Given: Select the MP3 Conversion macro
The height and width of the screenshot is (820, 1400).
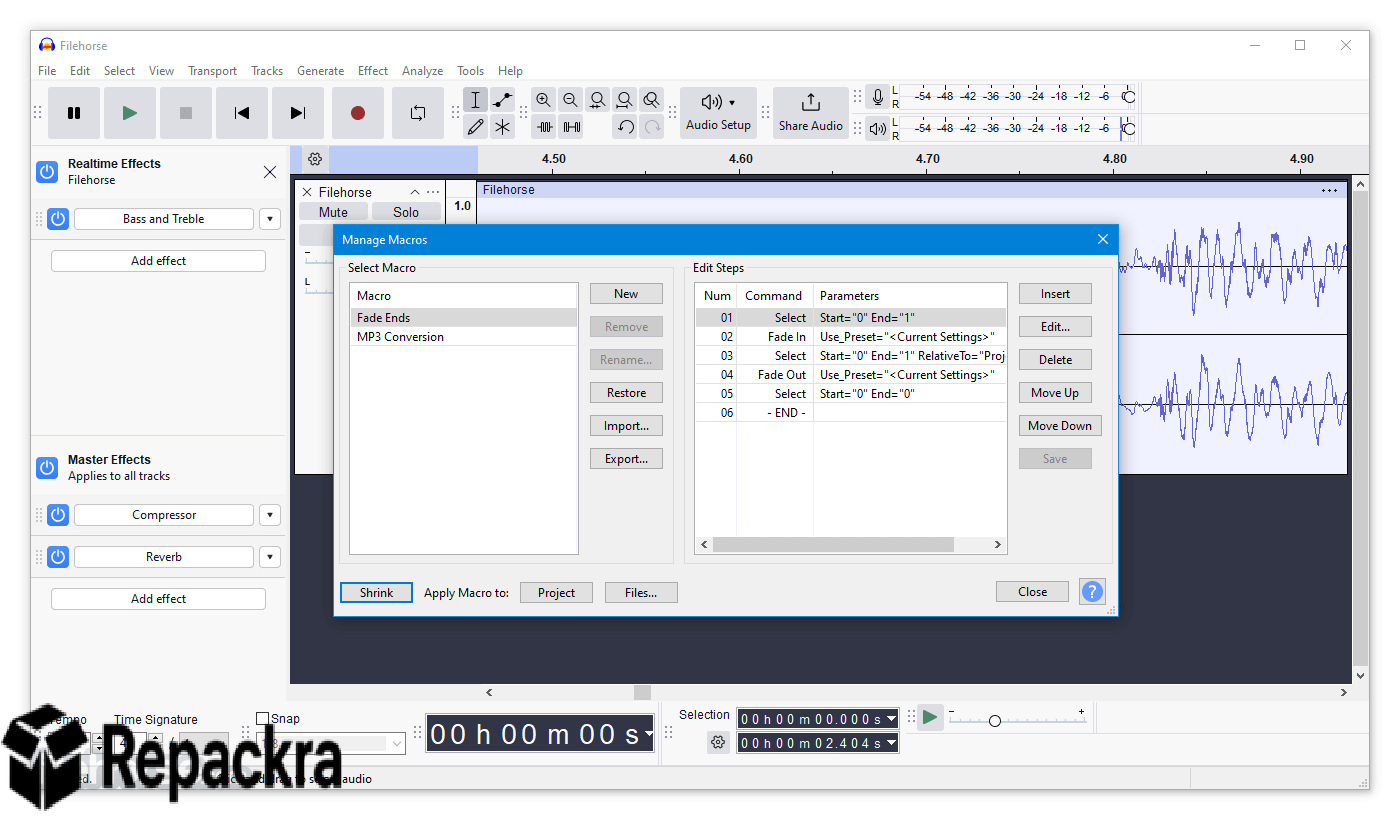Looking at the screenshot, I should tap(463, 337).
